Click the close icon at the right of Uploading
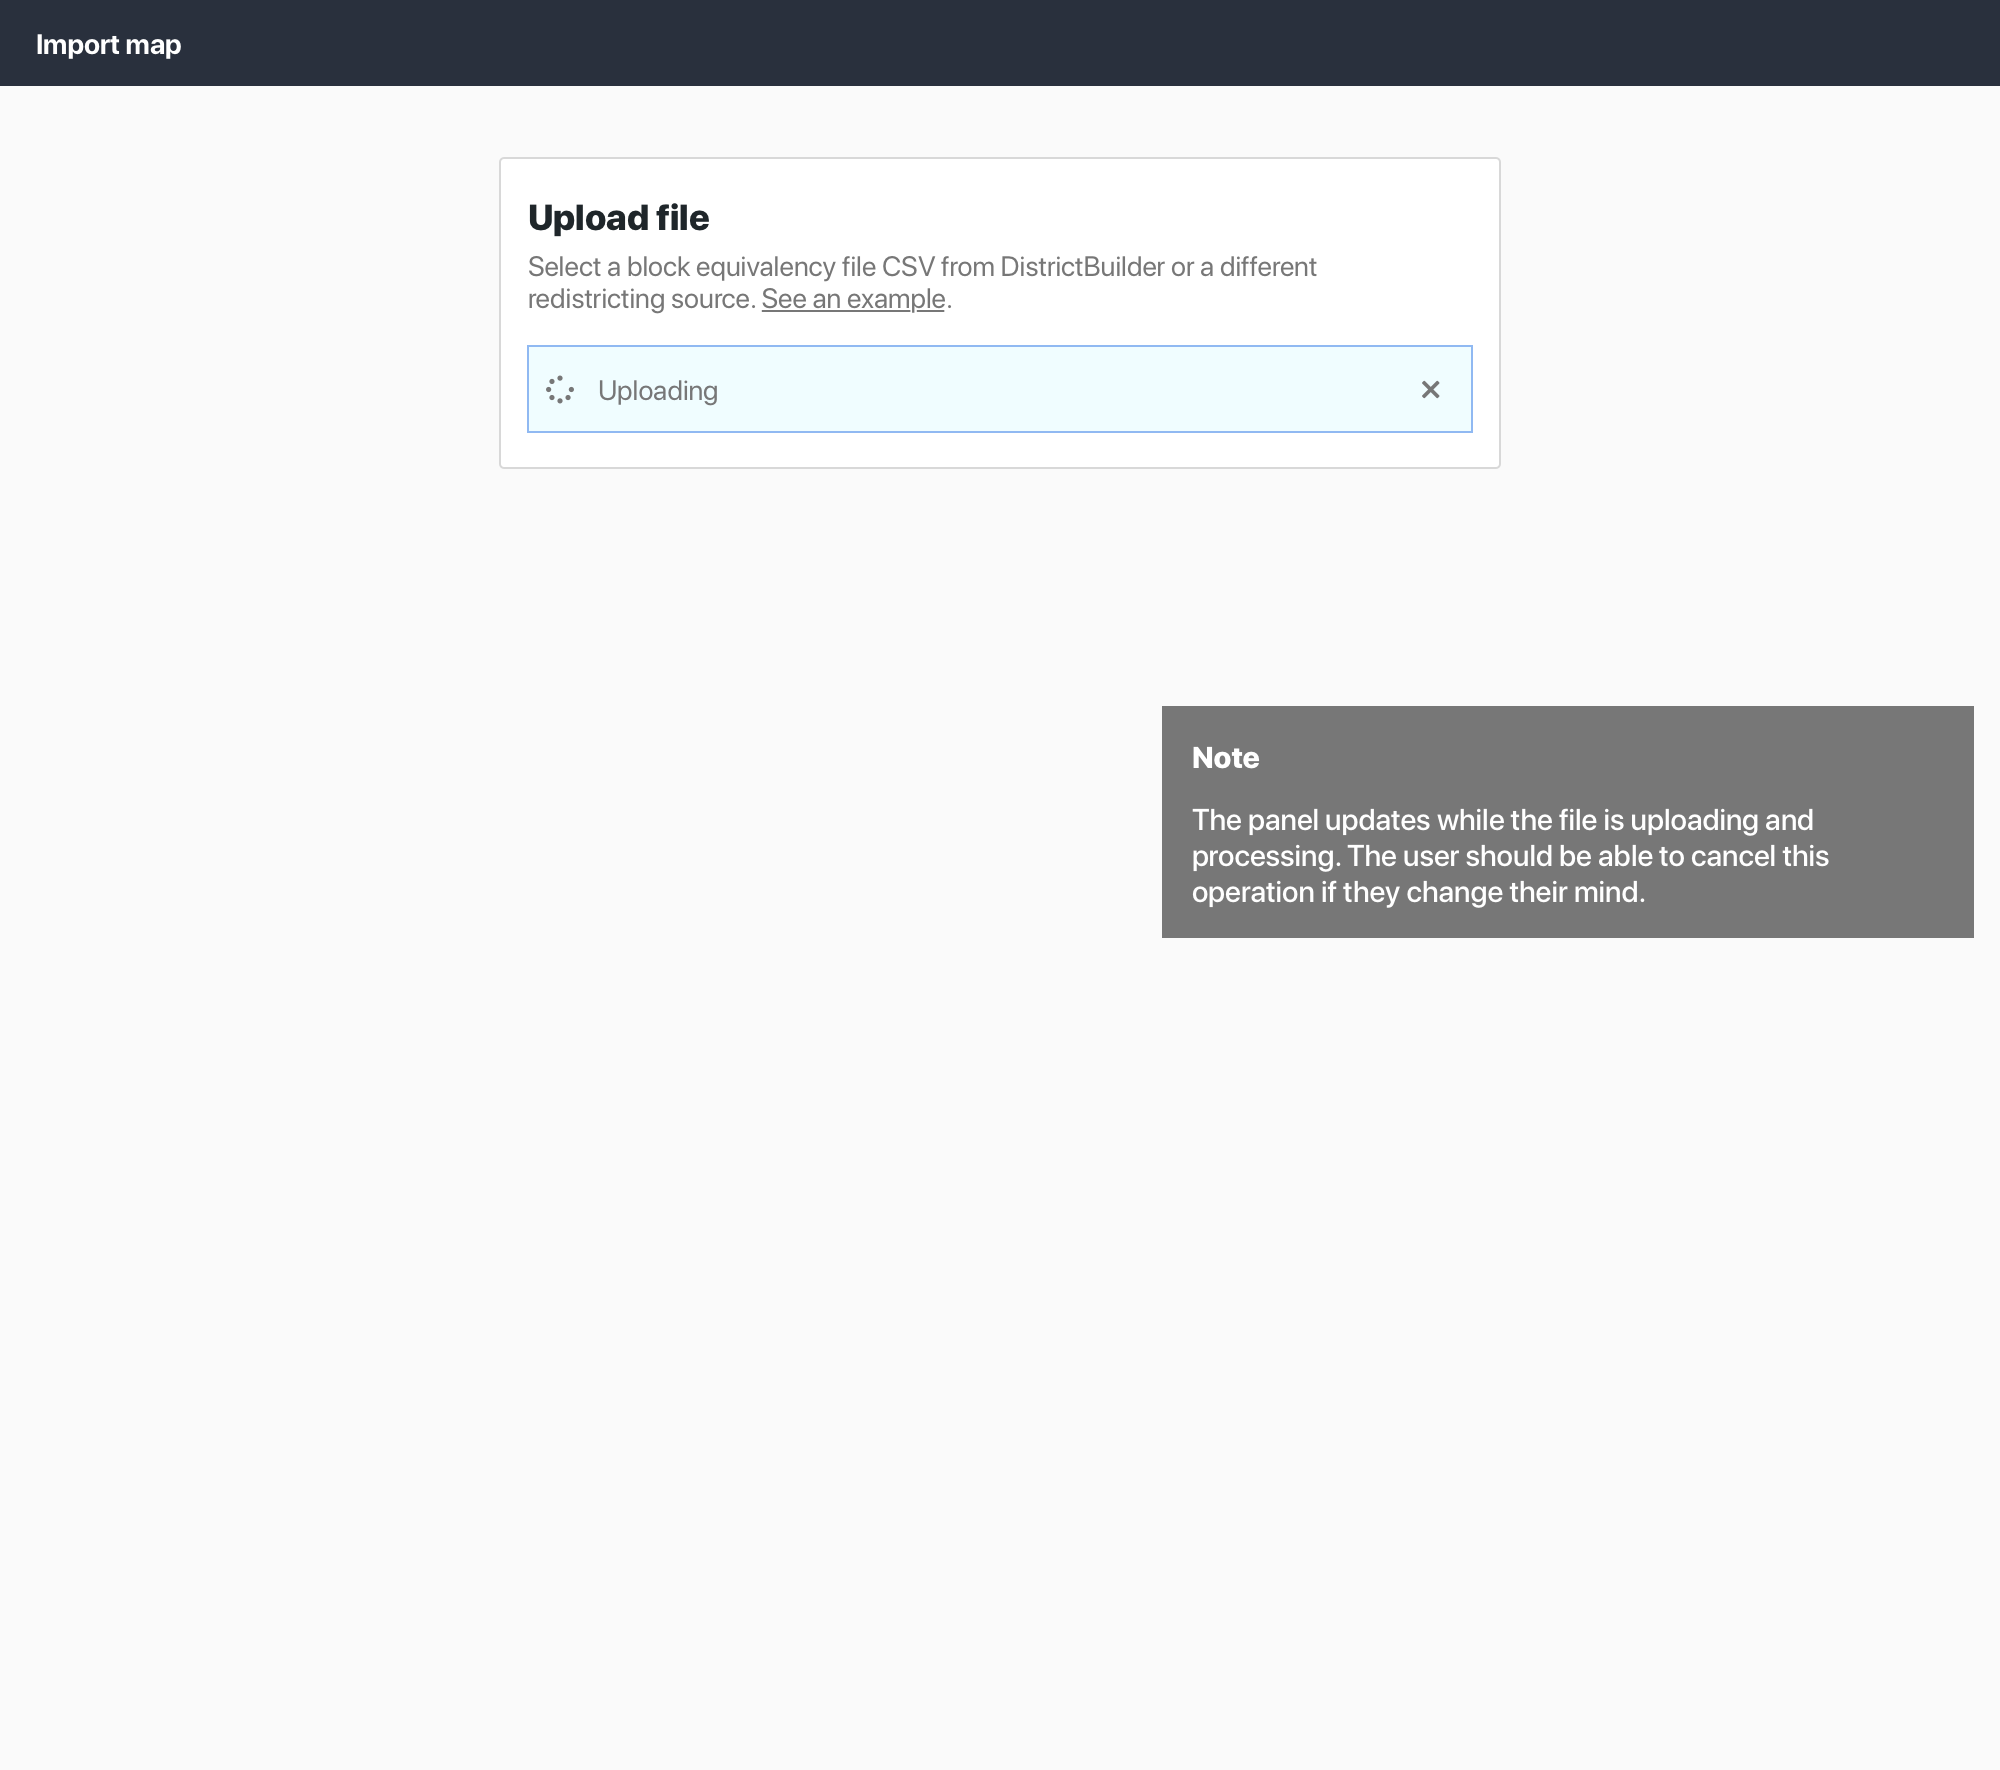Screen dimensions: 2000x1770 point(1430,389)
